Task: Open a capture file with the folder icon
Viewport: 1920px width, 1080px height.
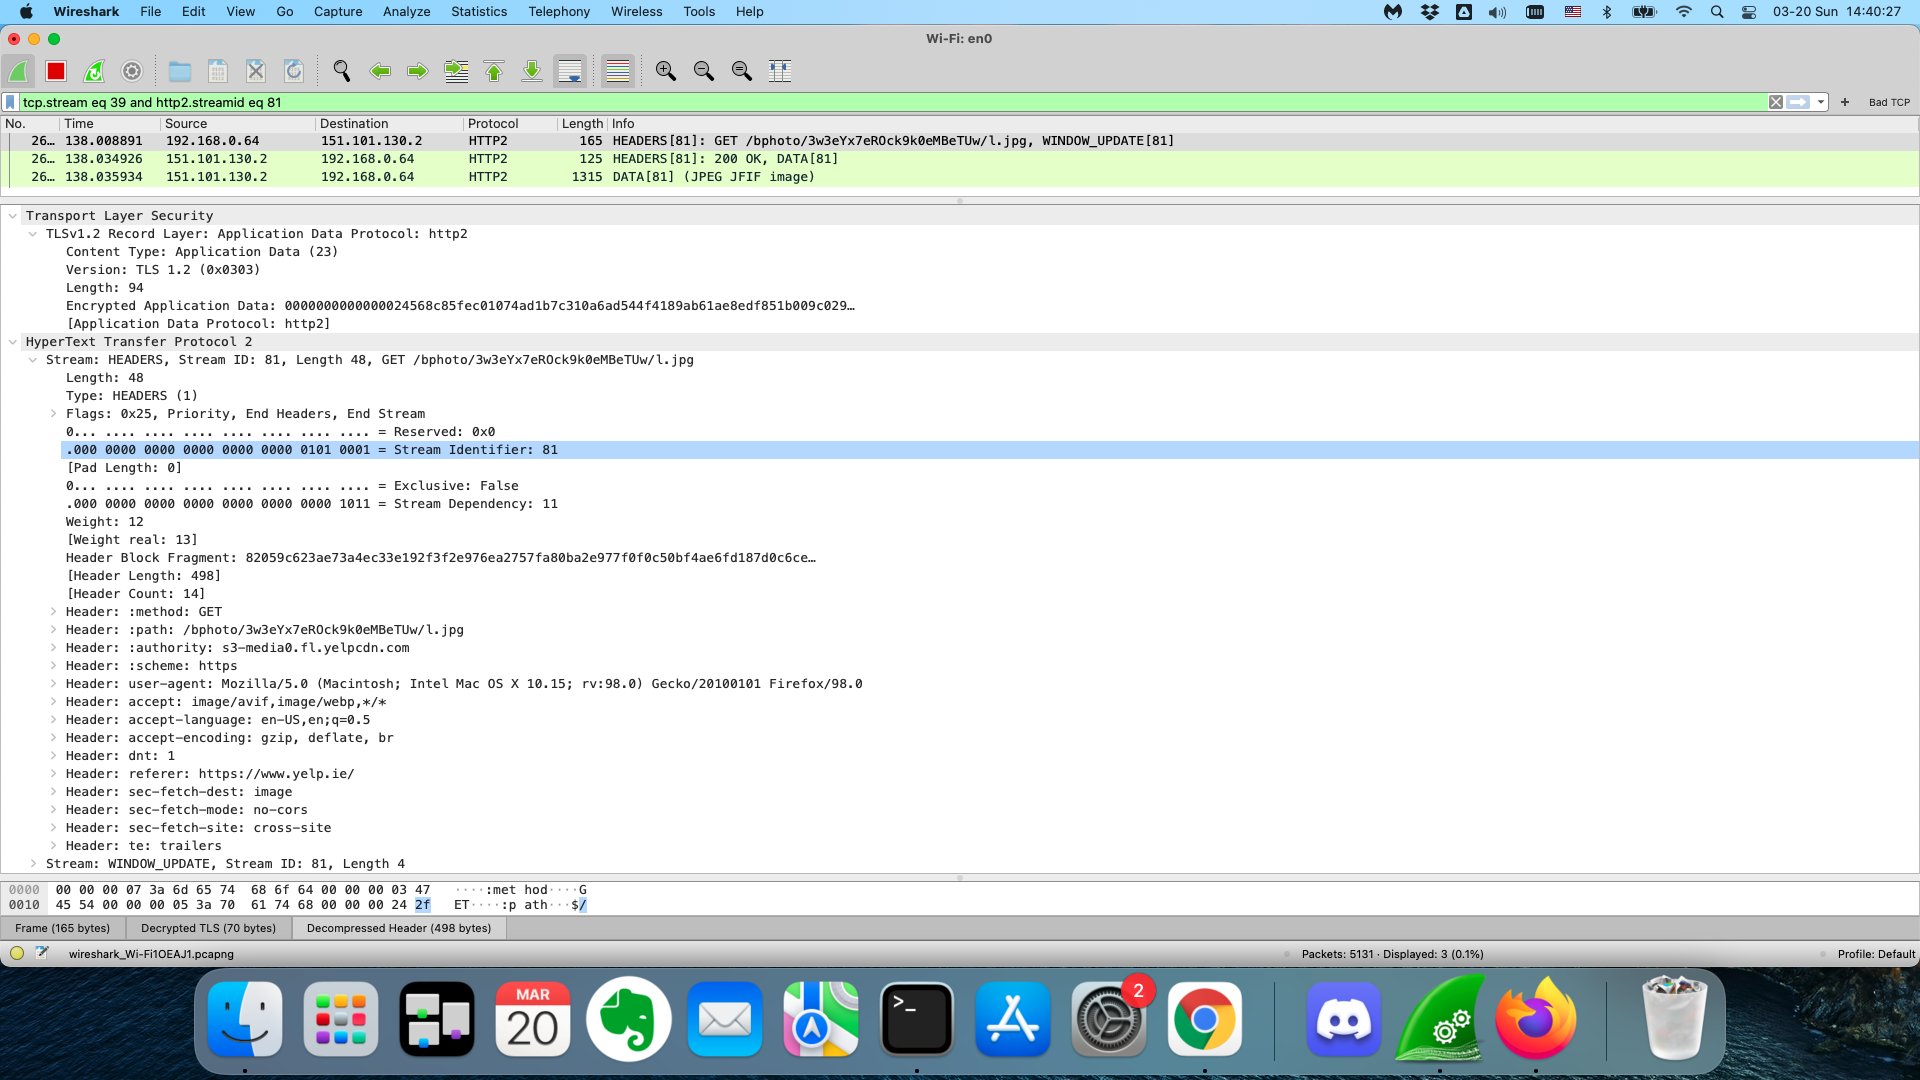Action: (x=180, y=71)
